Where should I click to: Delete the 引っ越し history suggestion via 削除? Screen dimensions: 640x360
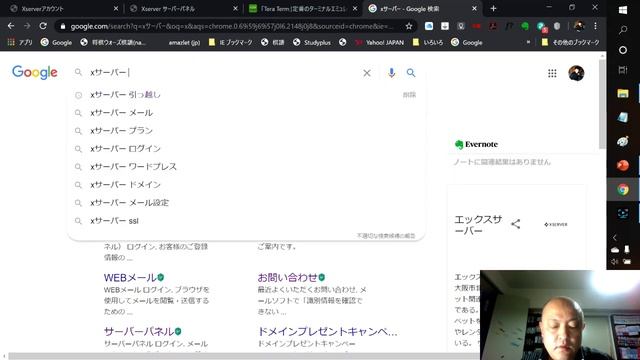[x=409, y=95]
